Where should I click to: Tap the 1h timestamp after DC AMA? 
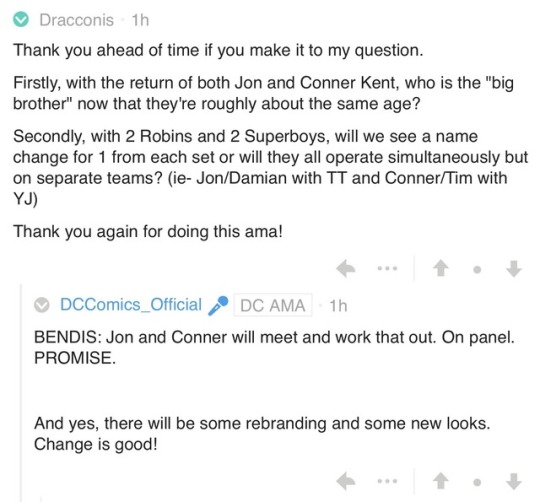coord(338,306)
